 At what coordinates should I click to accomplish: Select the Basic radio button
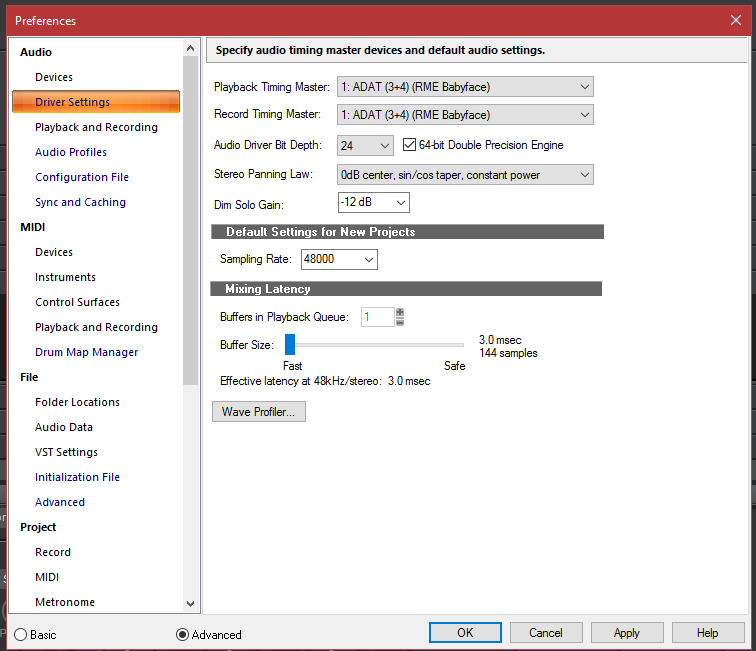coord(20,634)
